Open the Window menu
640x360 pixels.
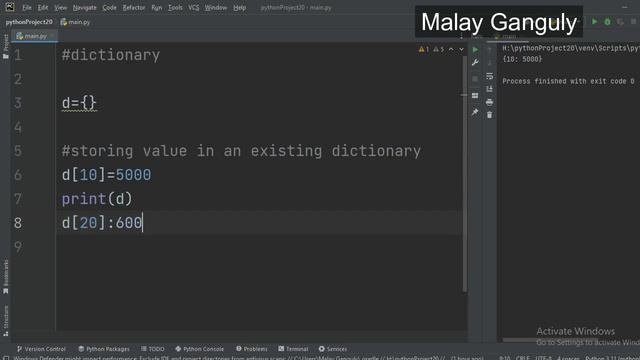coord(216,7)
